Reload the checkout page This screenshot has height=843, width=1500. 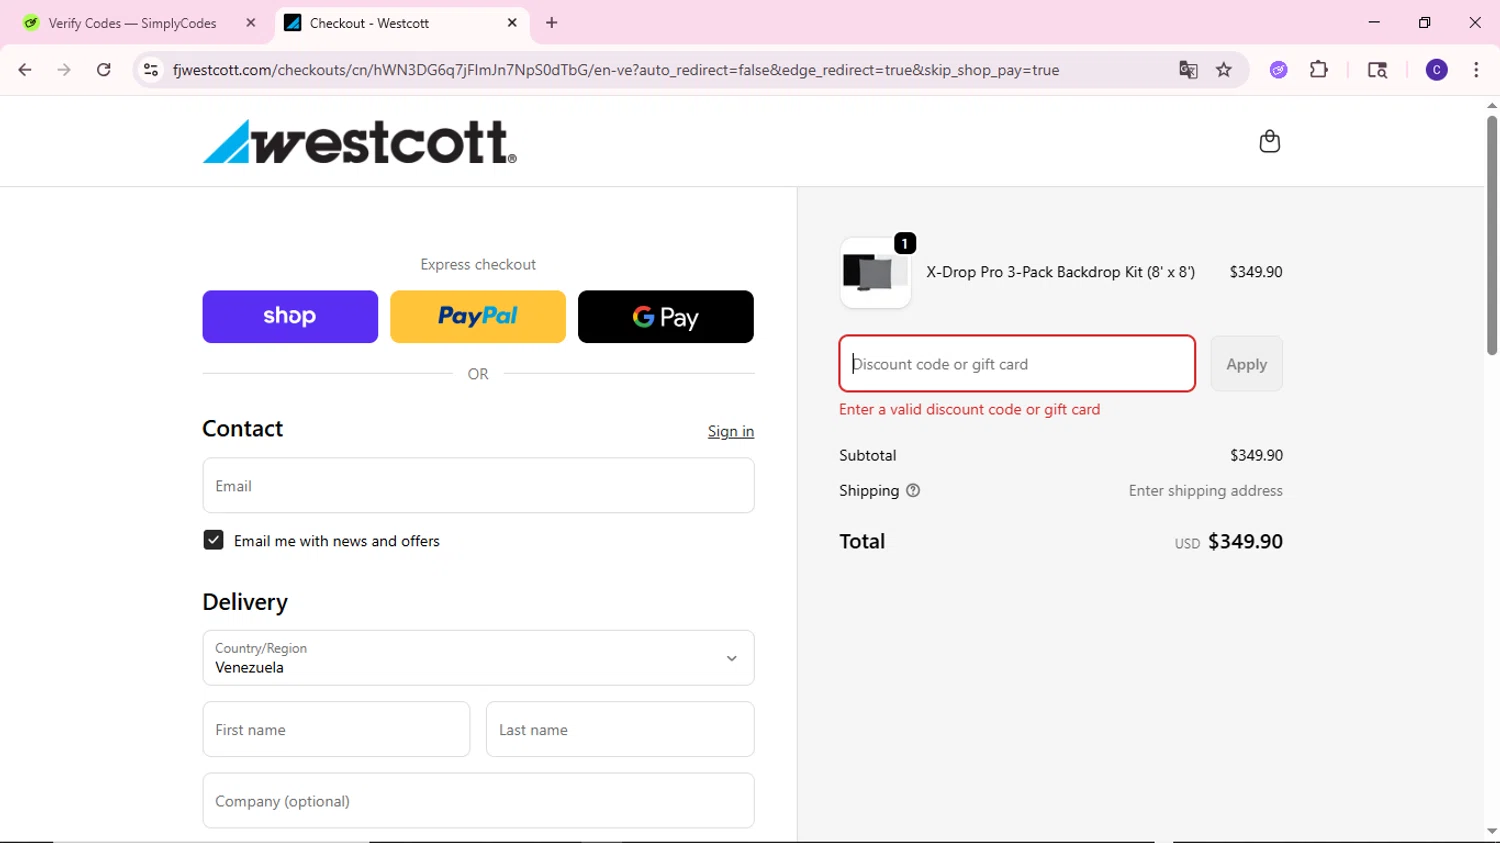(104, 70)
